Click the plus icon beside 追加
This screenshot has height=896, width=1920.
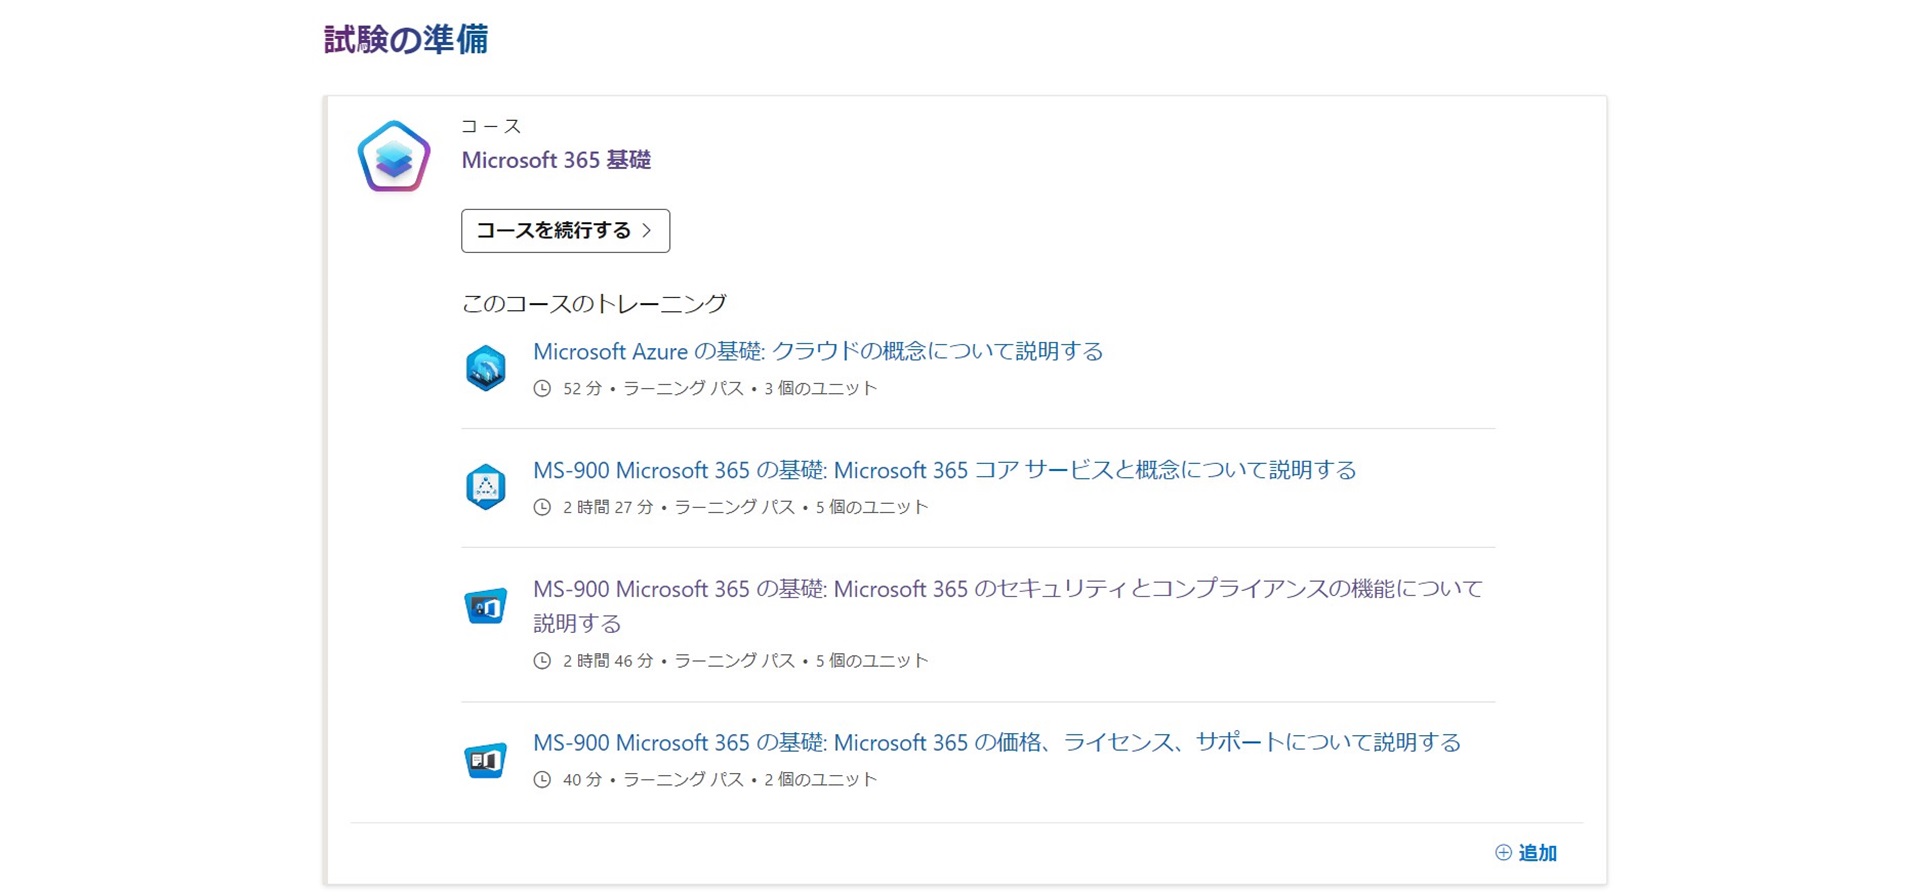click(1503, 852)
